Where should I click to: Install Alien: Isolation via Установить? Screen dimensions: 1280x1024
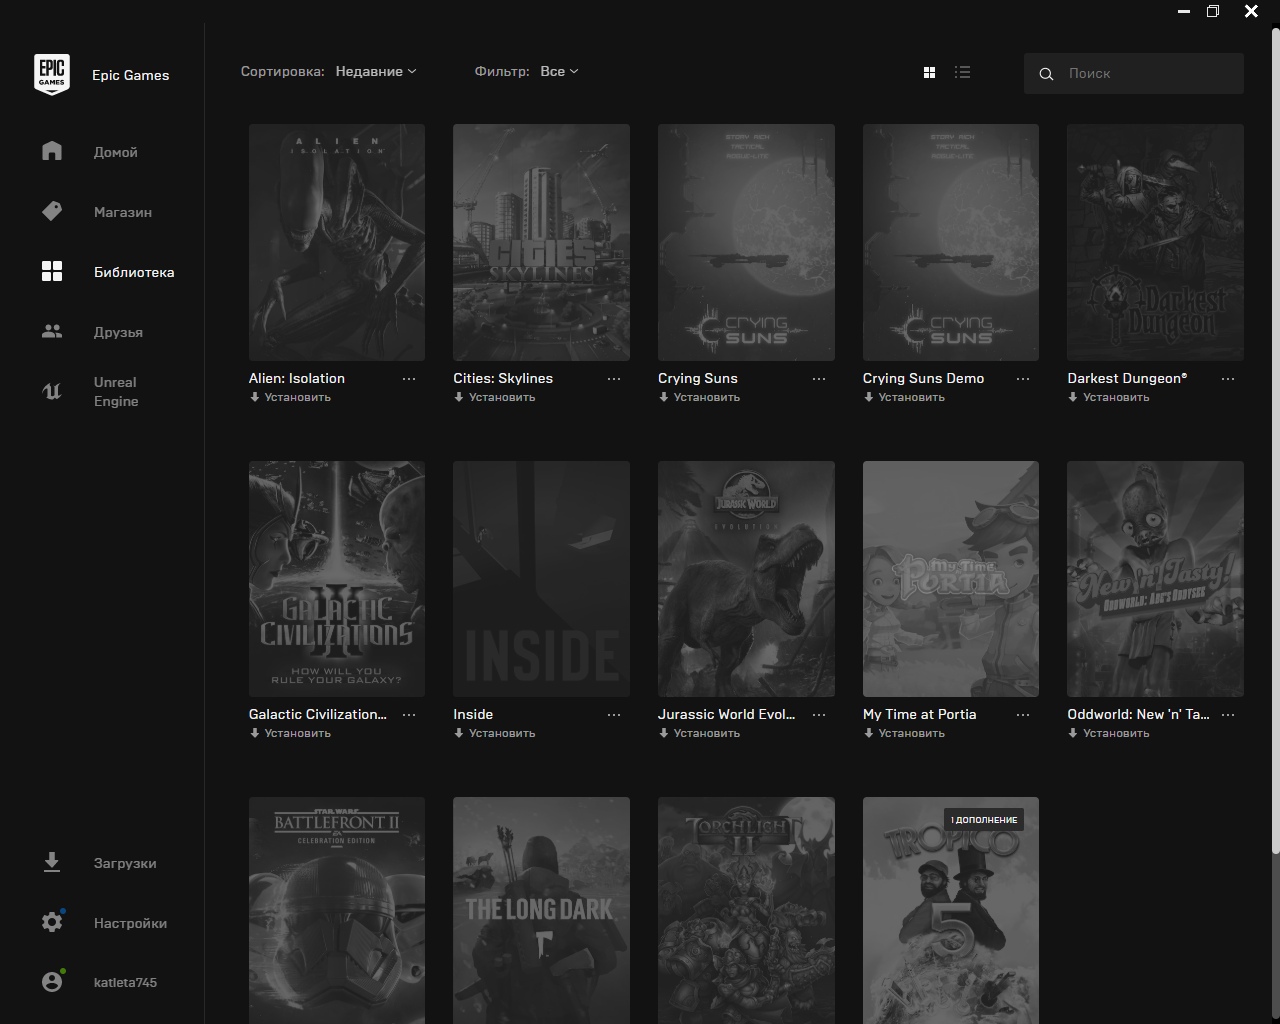click(x=290, y=397)
